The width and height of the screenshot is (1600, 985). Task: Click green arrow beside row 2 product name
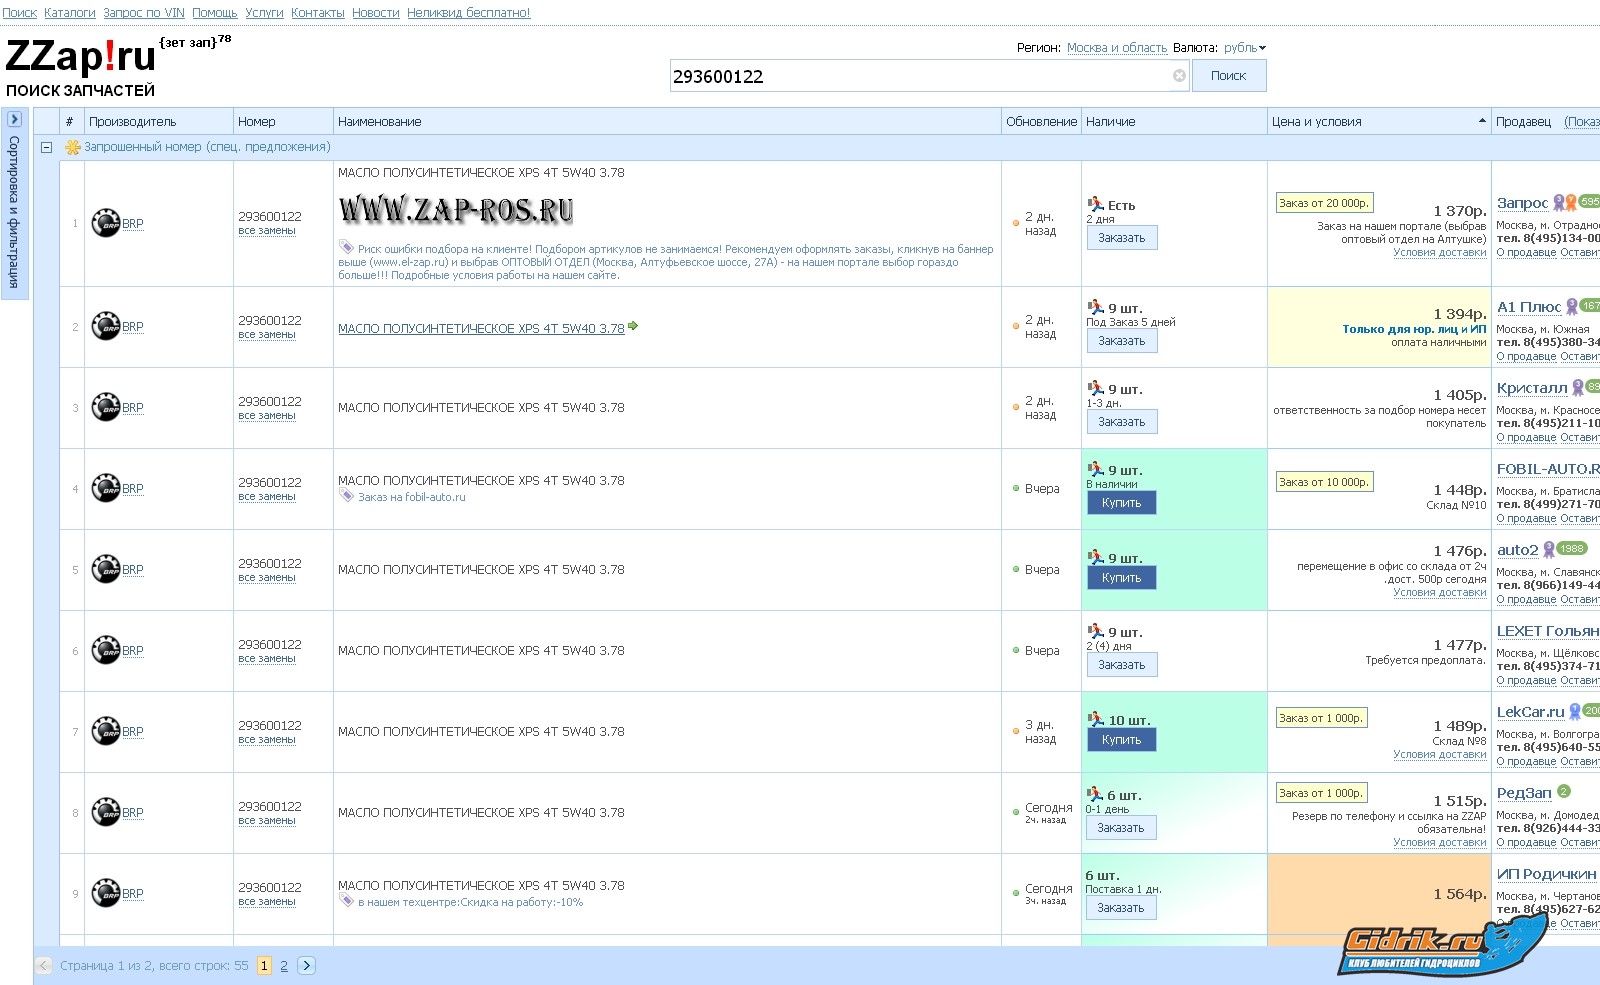[x=633, y=326]
